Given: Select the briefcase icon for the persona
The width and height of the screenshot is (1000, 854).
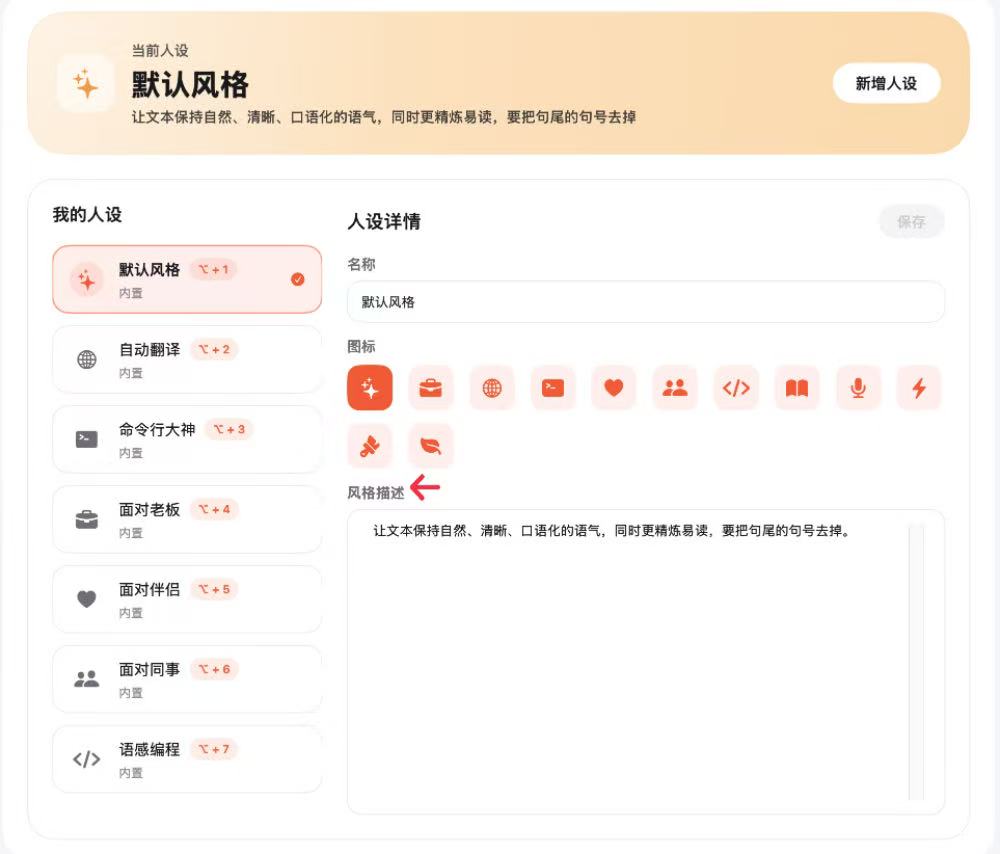Looking at the screenshot, I should pyautogui.click(x=431, y=388).
